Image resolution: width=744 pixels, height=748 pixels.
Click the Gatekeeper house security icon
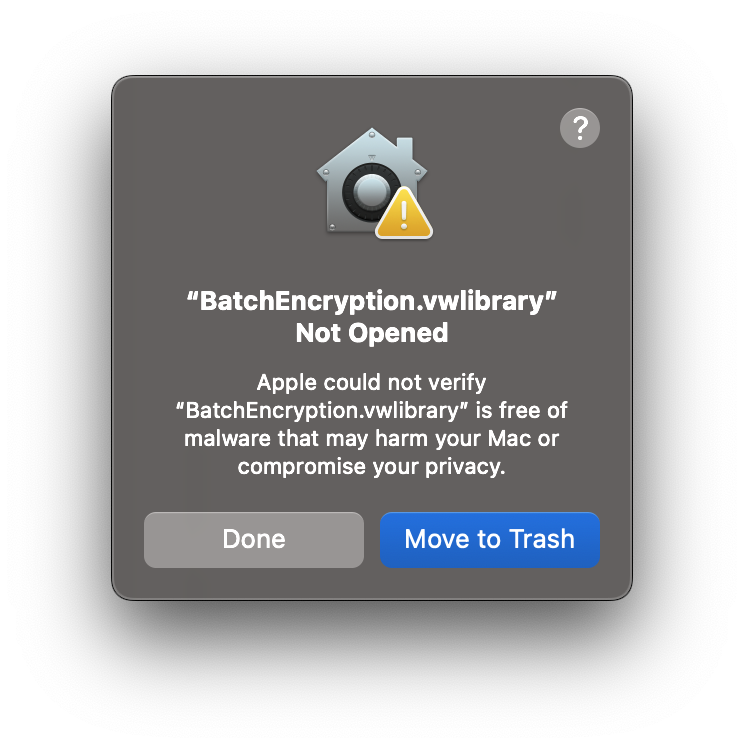click(374, 183)
